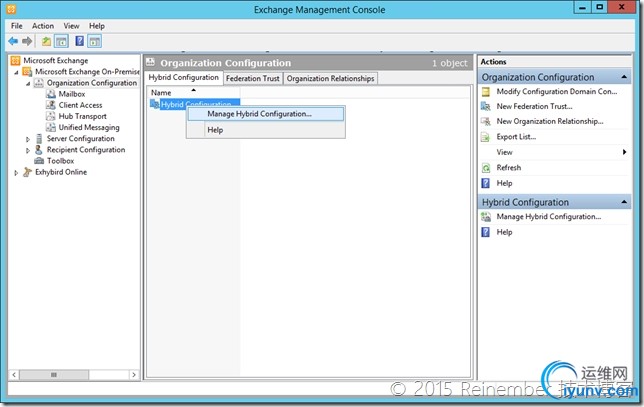Click the New Federation Trust icon
This screenshot has height=407, width=644.
pyautogui.click(x=486, y=106)
